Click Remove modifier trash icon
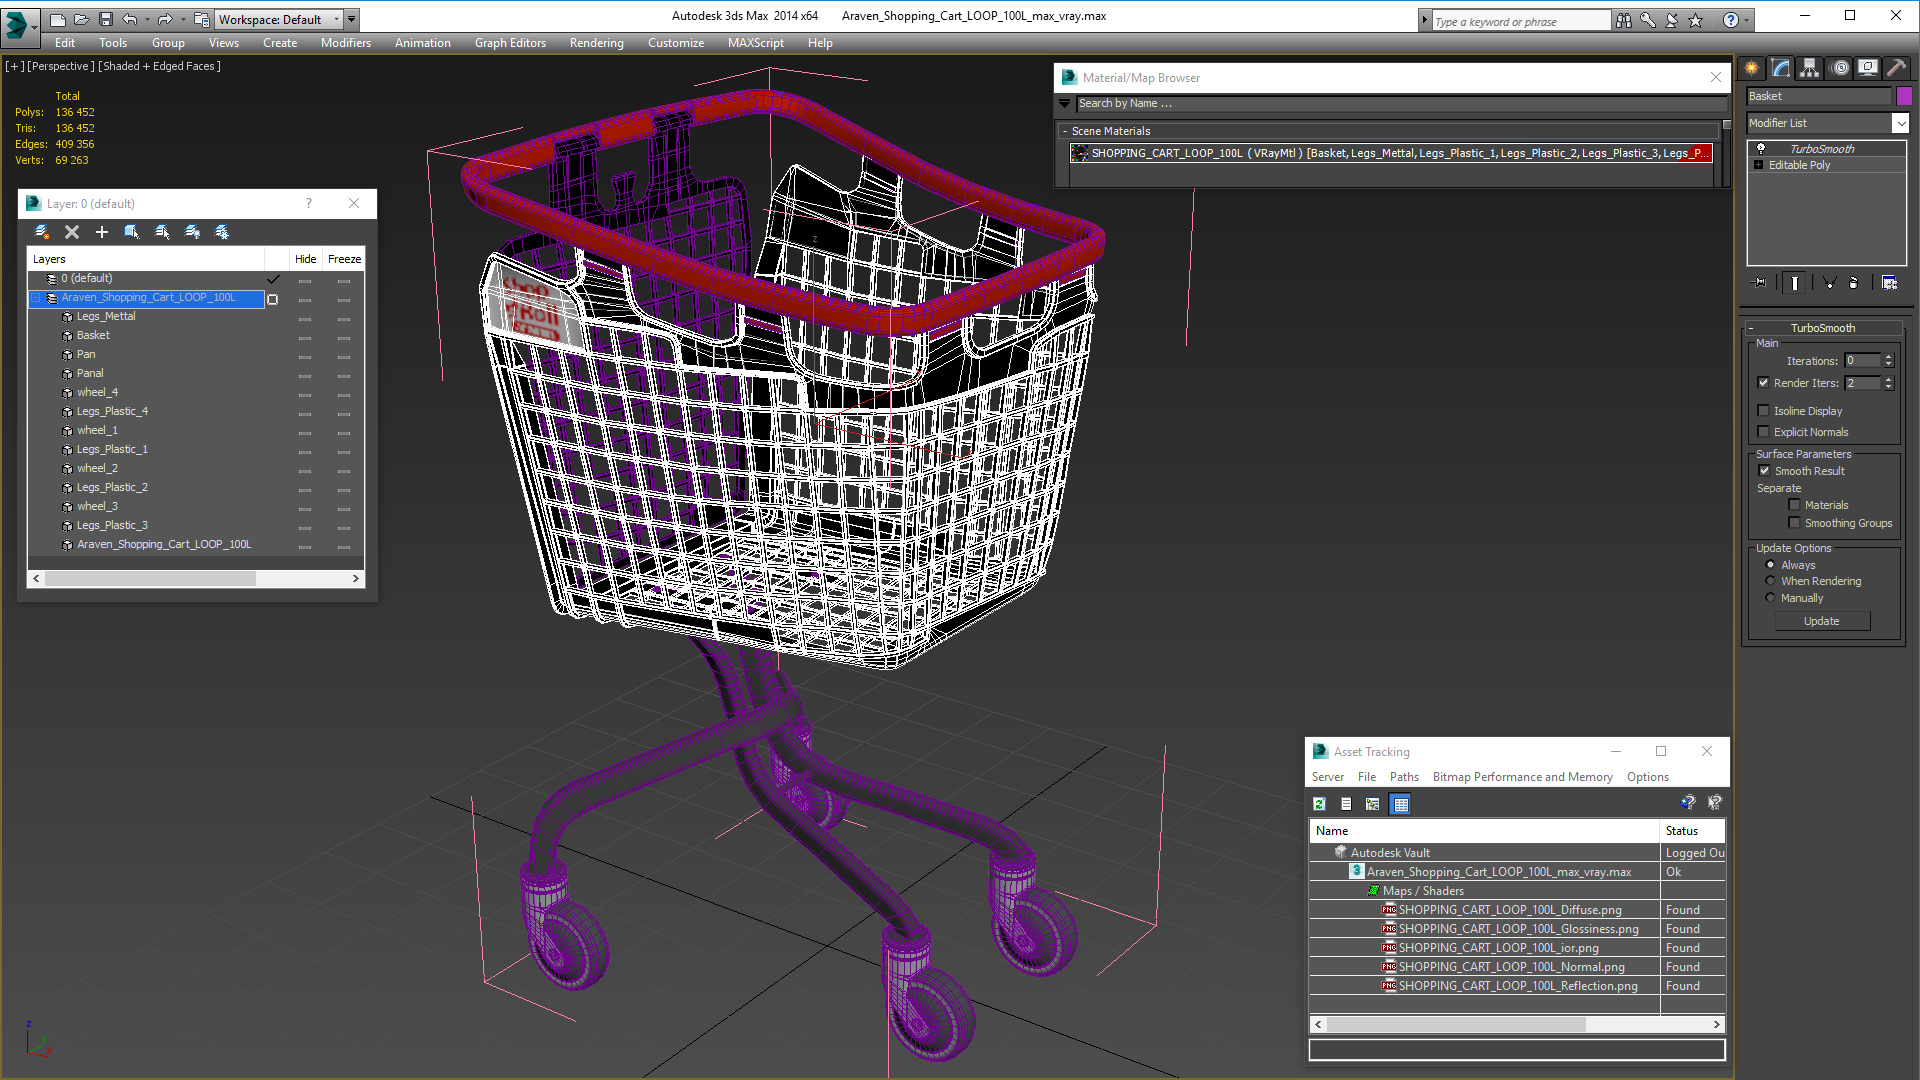 pyautogui.click(x=1853, y=283)
